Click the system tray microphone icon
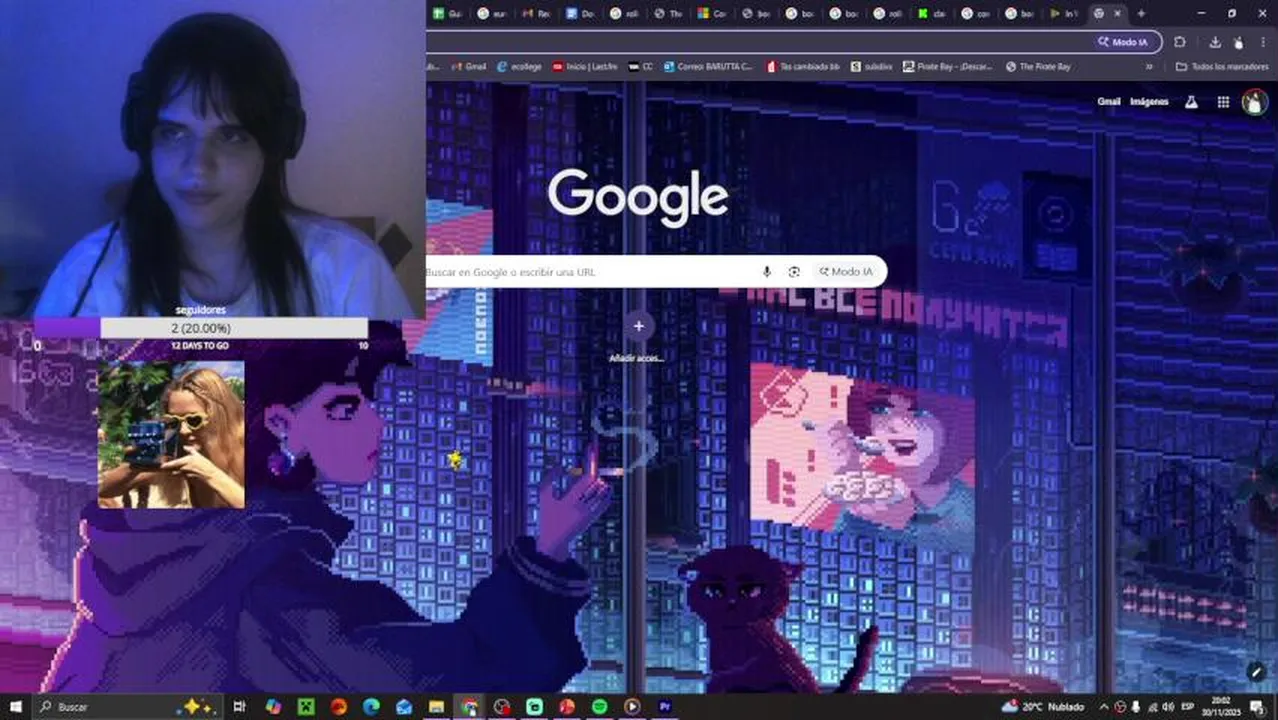 click(1135, 707)
